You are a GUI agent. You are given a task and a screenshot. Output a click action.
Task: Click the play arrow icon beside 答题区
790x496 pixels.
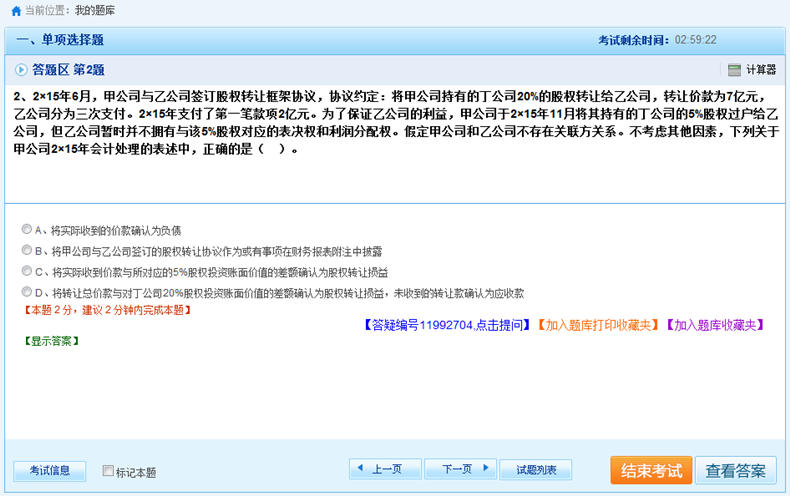coord(21,70)
